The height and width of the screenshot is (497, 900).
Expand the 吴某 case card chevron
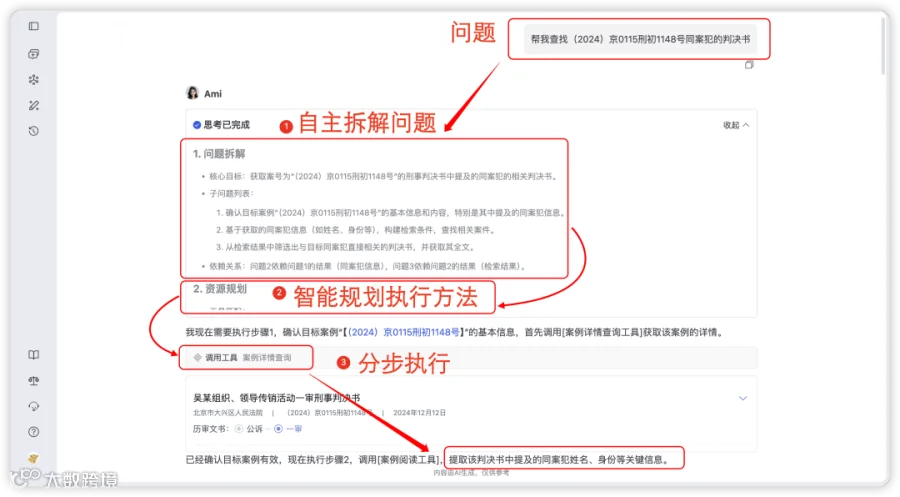pos(743,398)
